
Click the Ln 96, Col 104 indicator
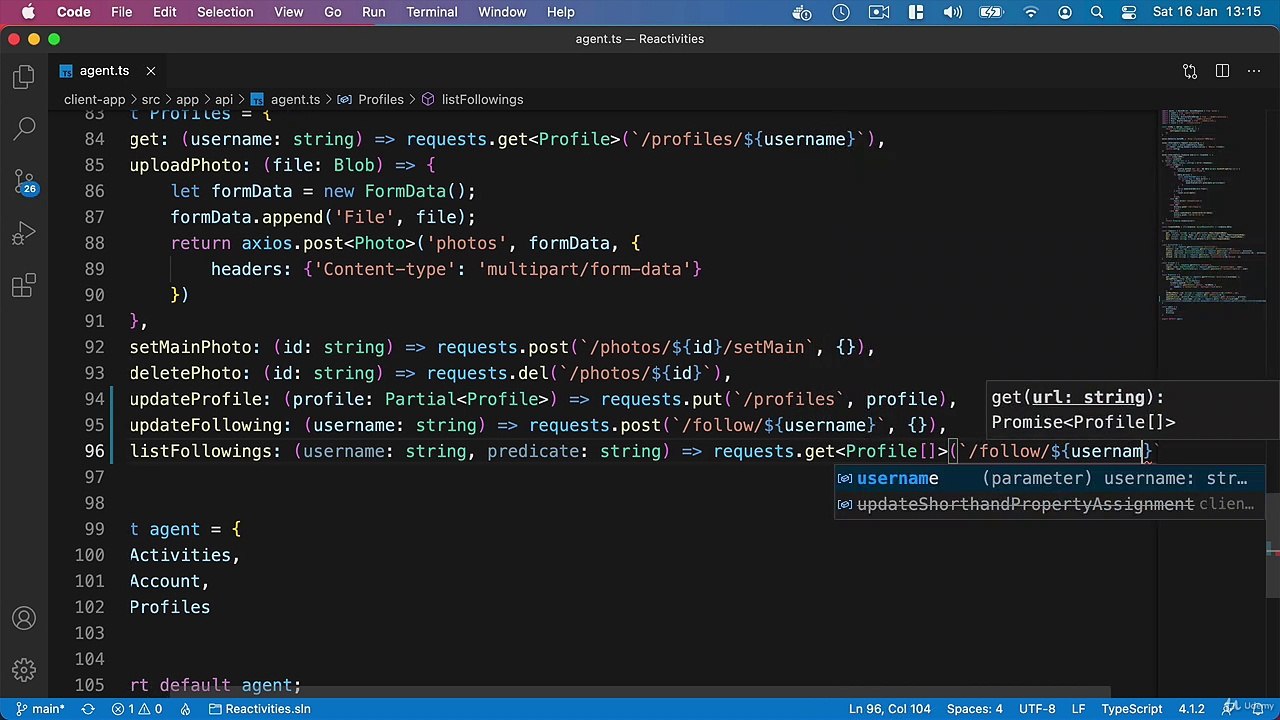coord(889,709)
